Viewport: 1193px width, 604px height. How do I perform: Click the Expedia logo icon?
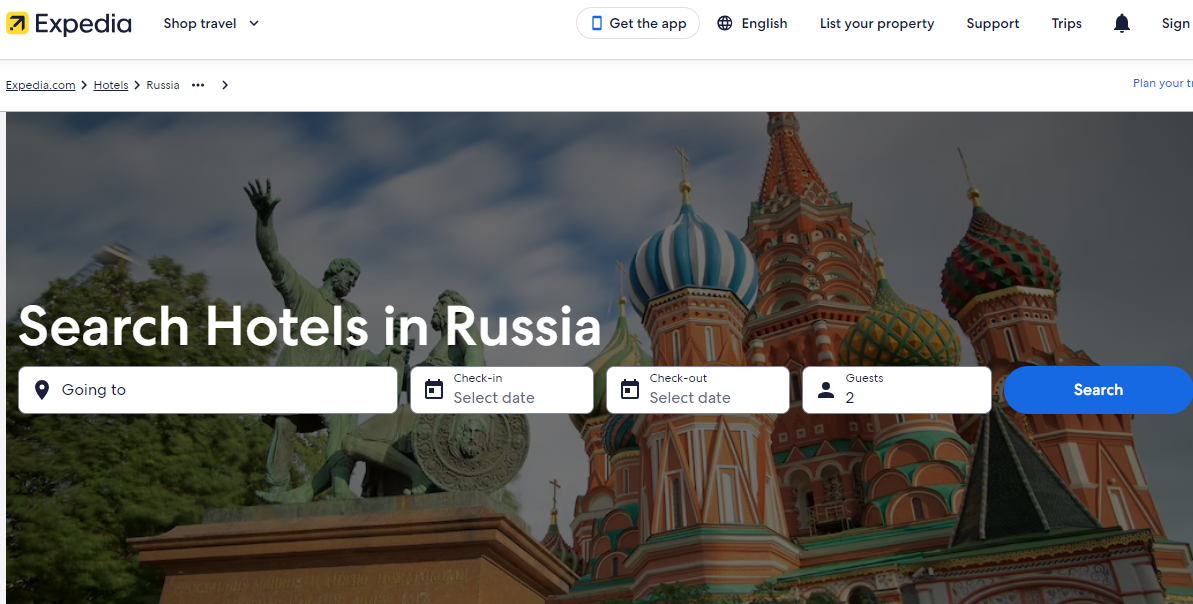coord(17,24)
